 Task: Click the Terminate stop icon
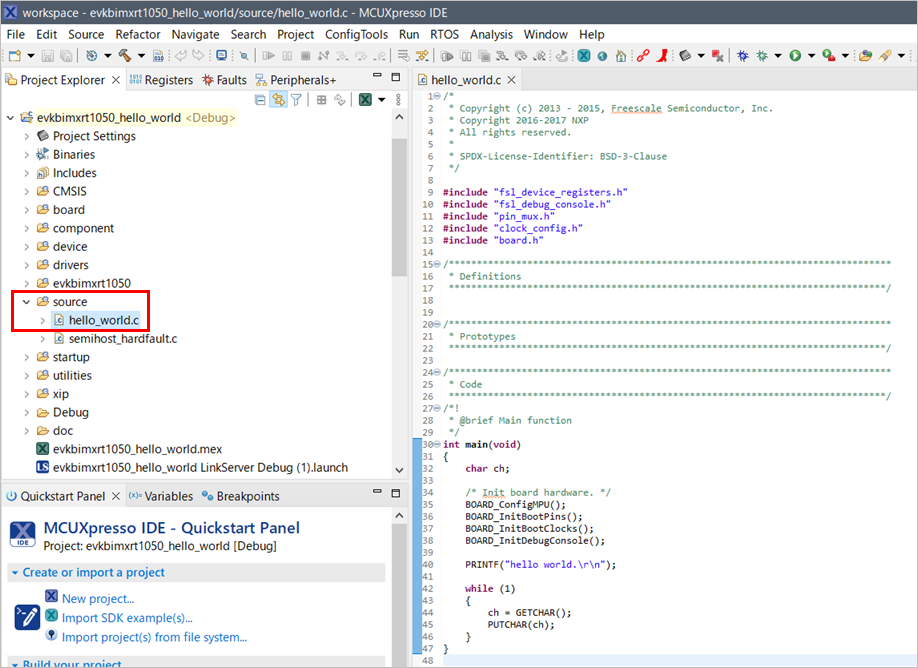305,56
